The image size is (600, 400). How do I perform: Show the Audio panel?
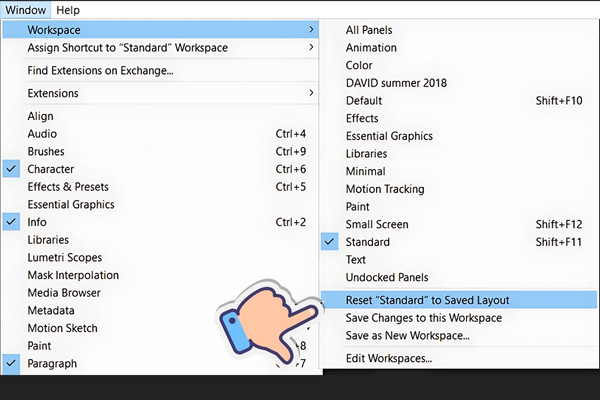160,134
